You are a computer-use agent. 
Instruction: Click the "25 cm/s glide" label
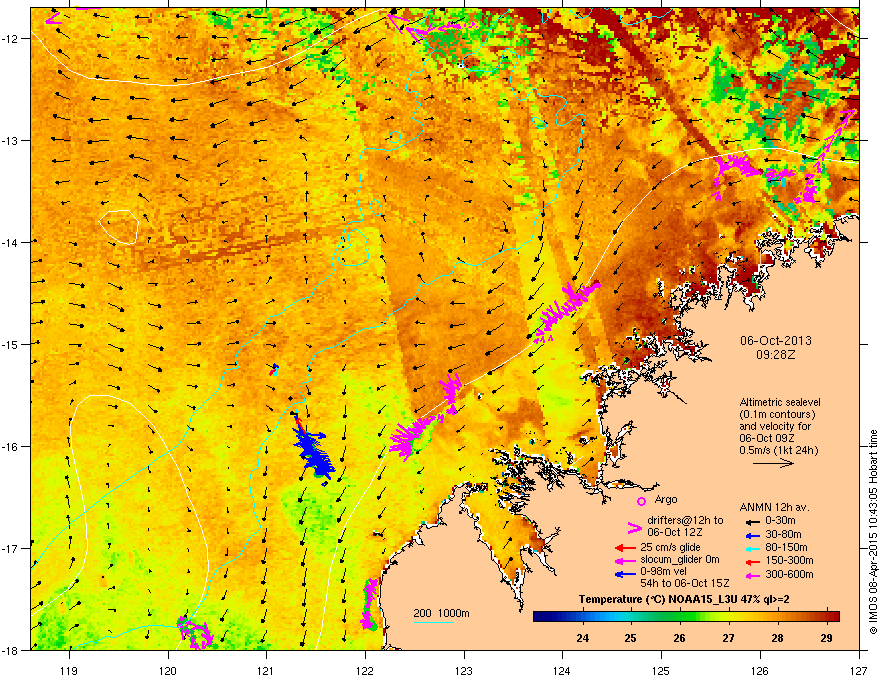point(671,547)
